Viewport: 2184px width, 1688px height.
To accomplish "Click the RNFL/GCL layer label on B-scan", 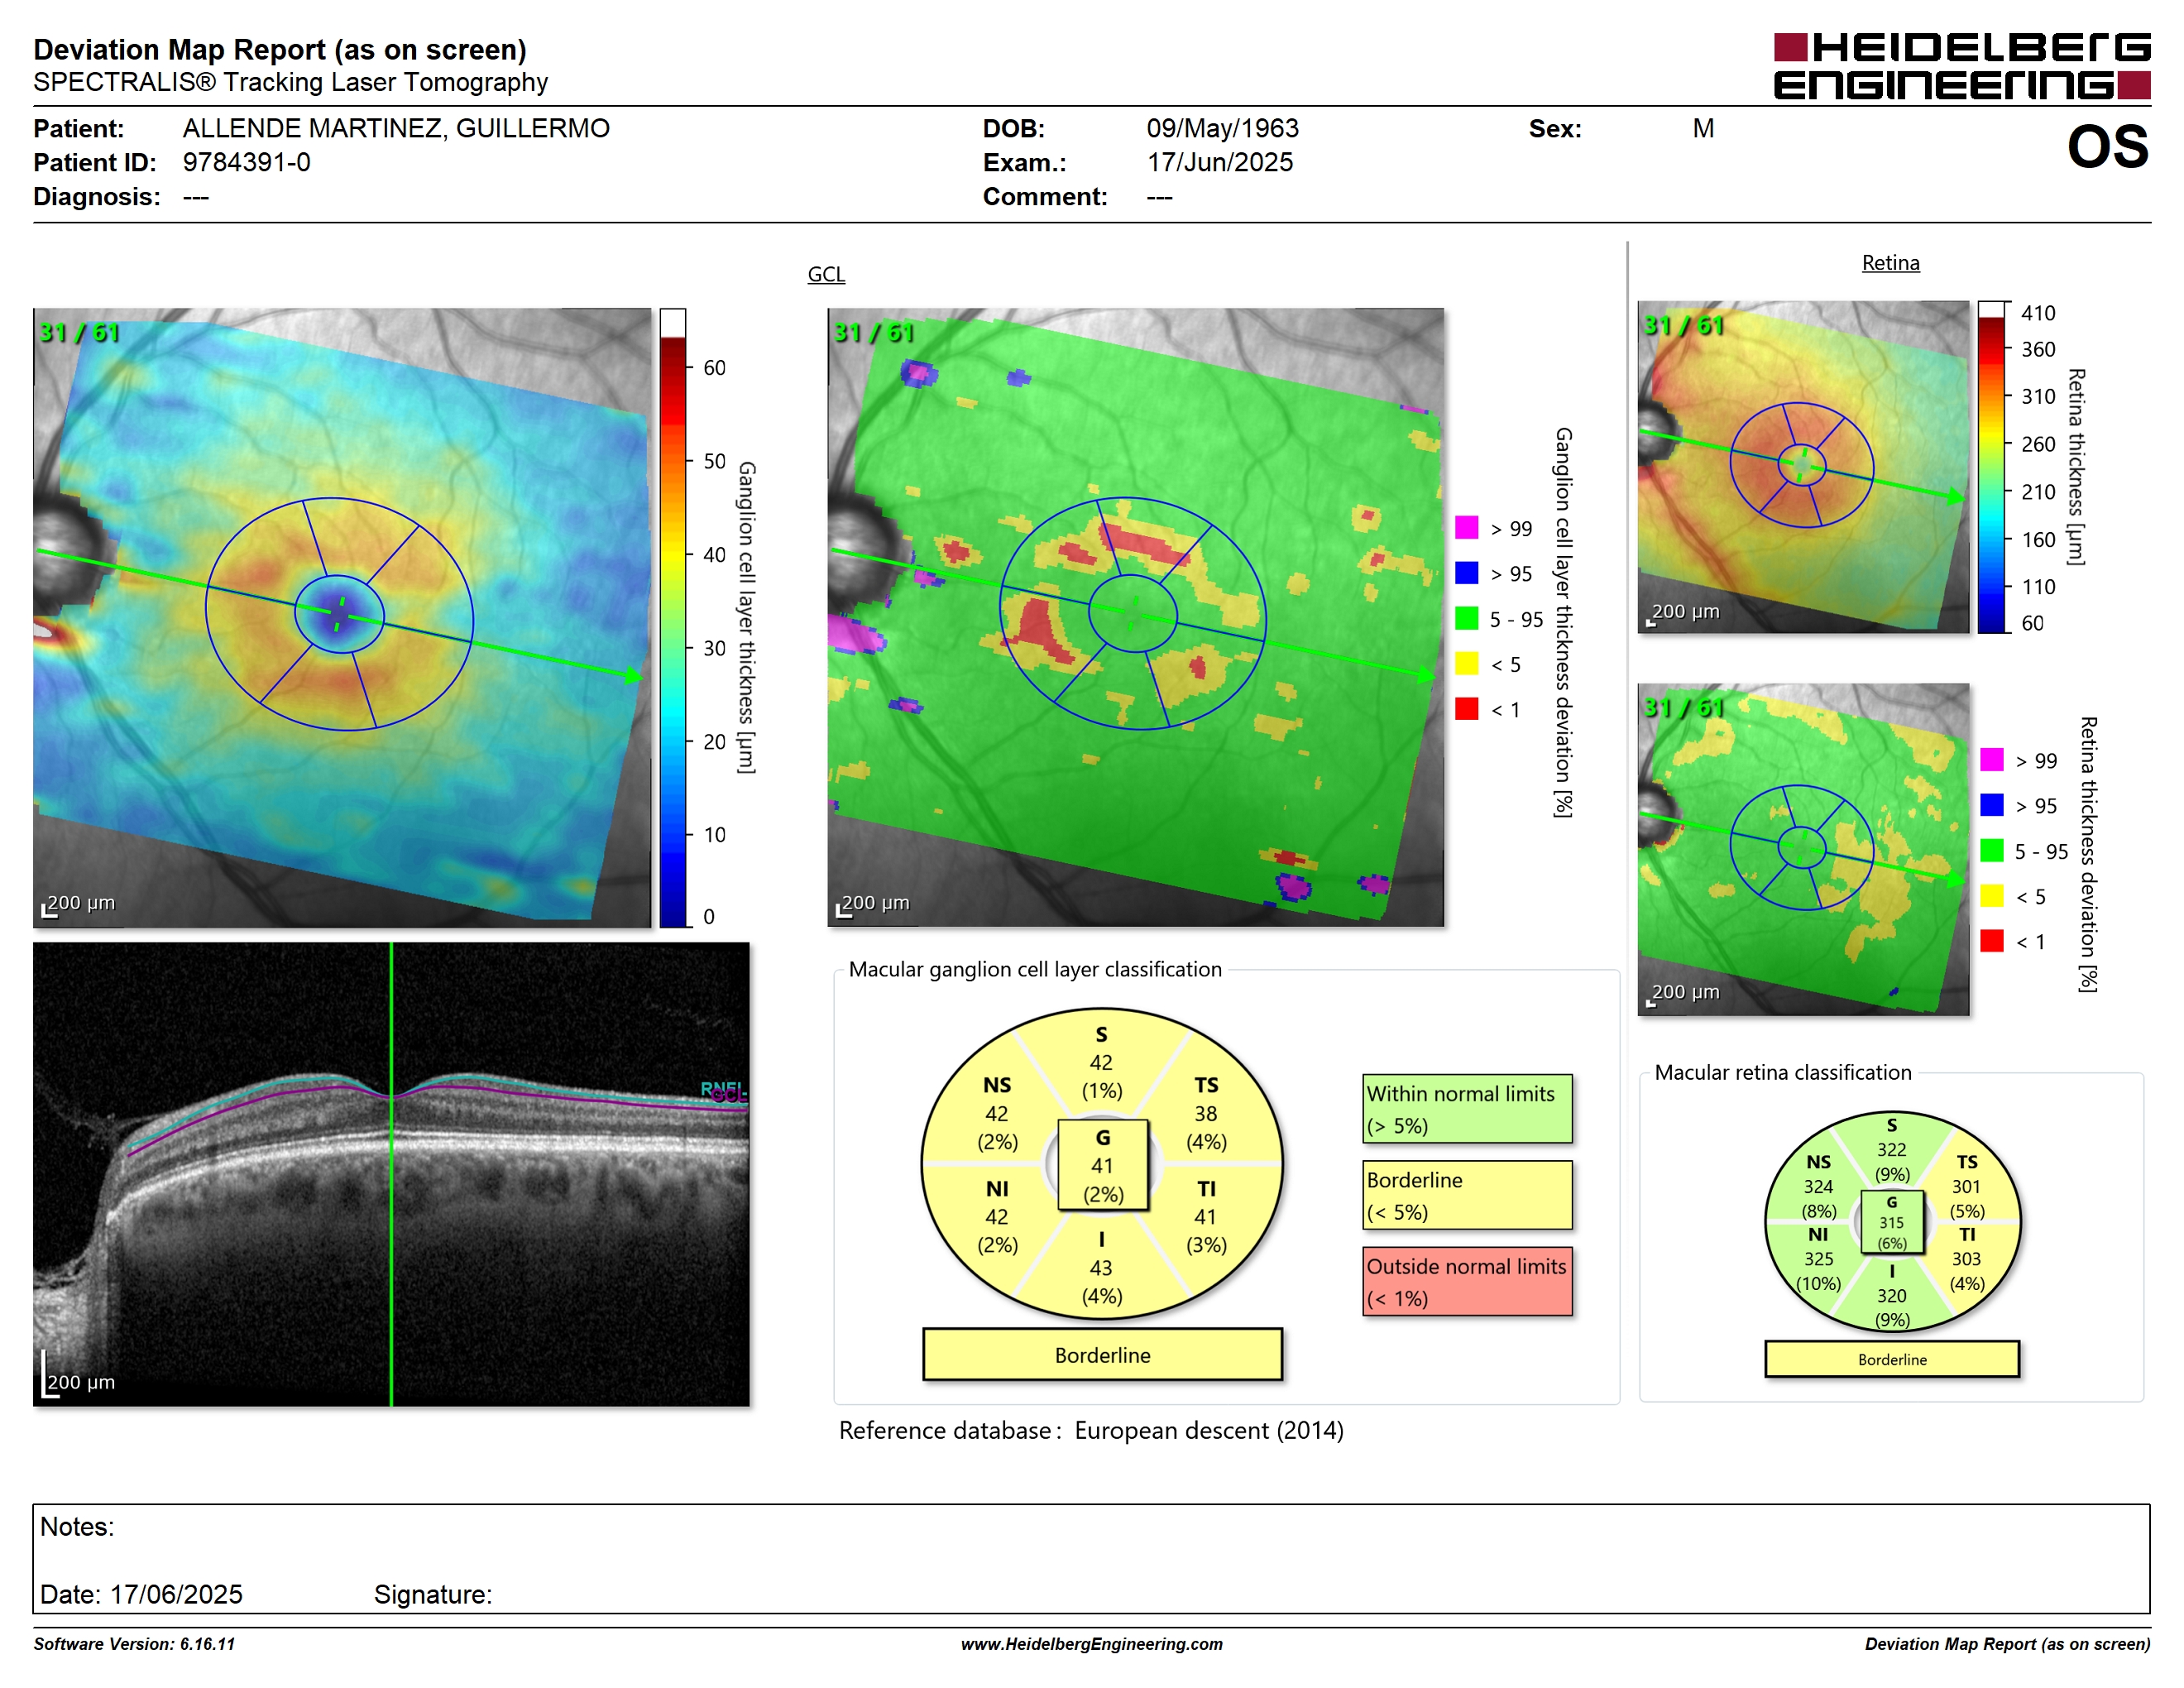I will [724, 1091].
